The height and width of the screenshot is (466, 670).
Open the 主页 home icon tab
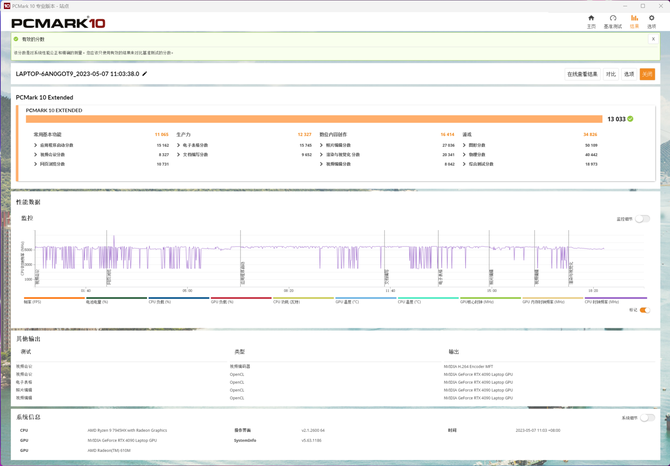tap(591, 21)
